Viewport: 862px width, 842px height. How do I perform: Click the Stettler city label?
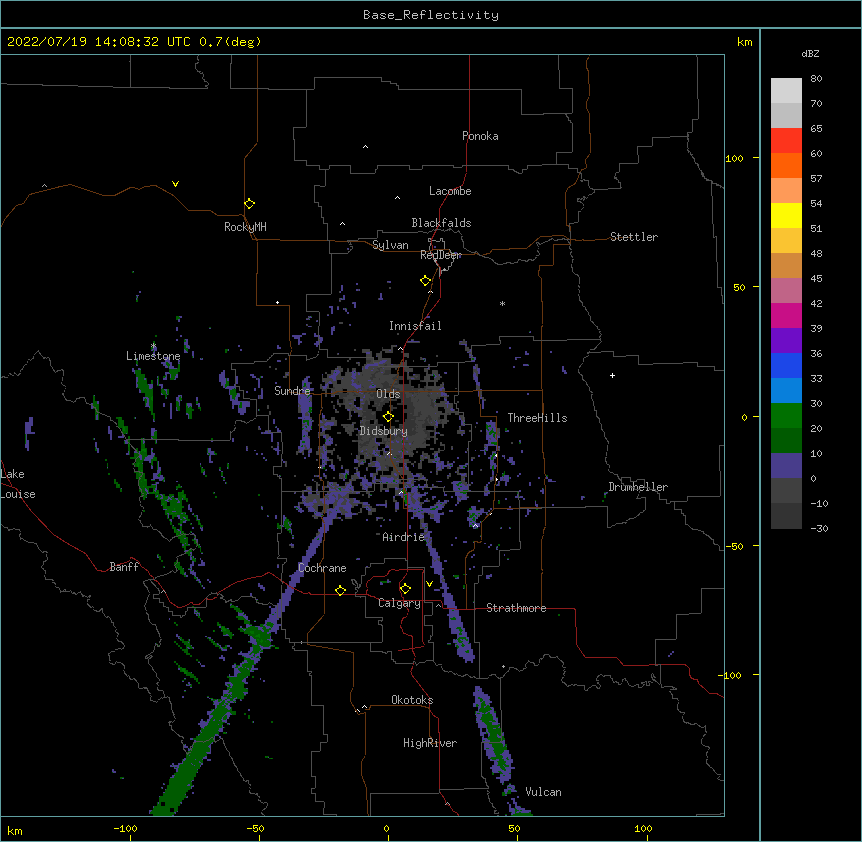pos(634,237)
